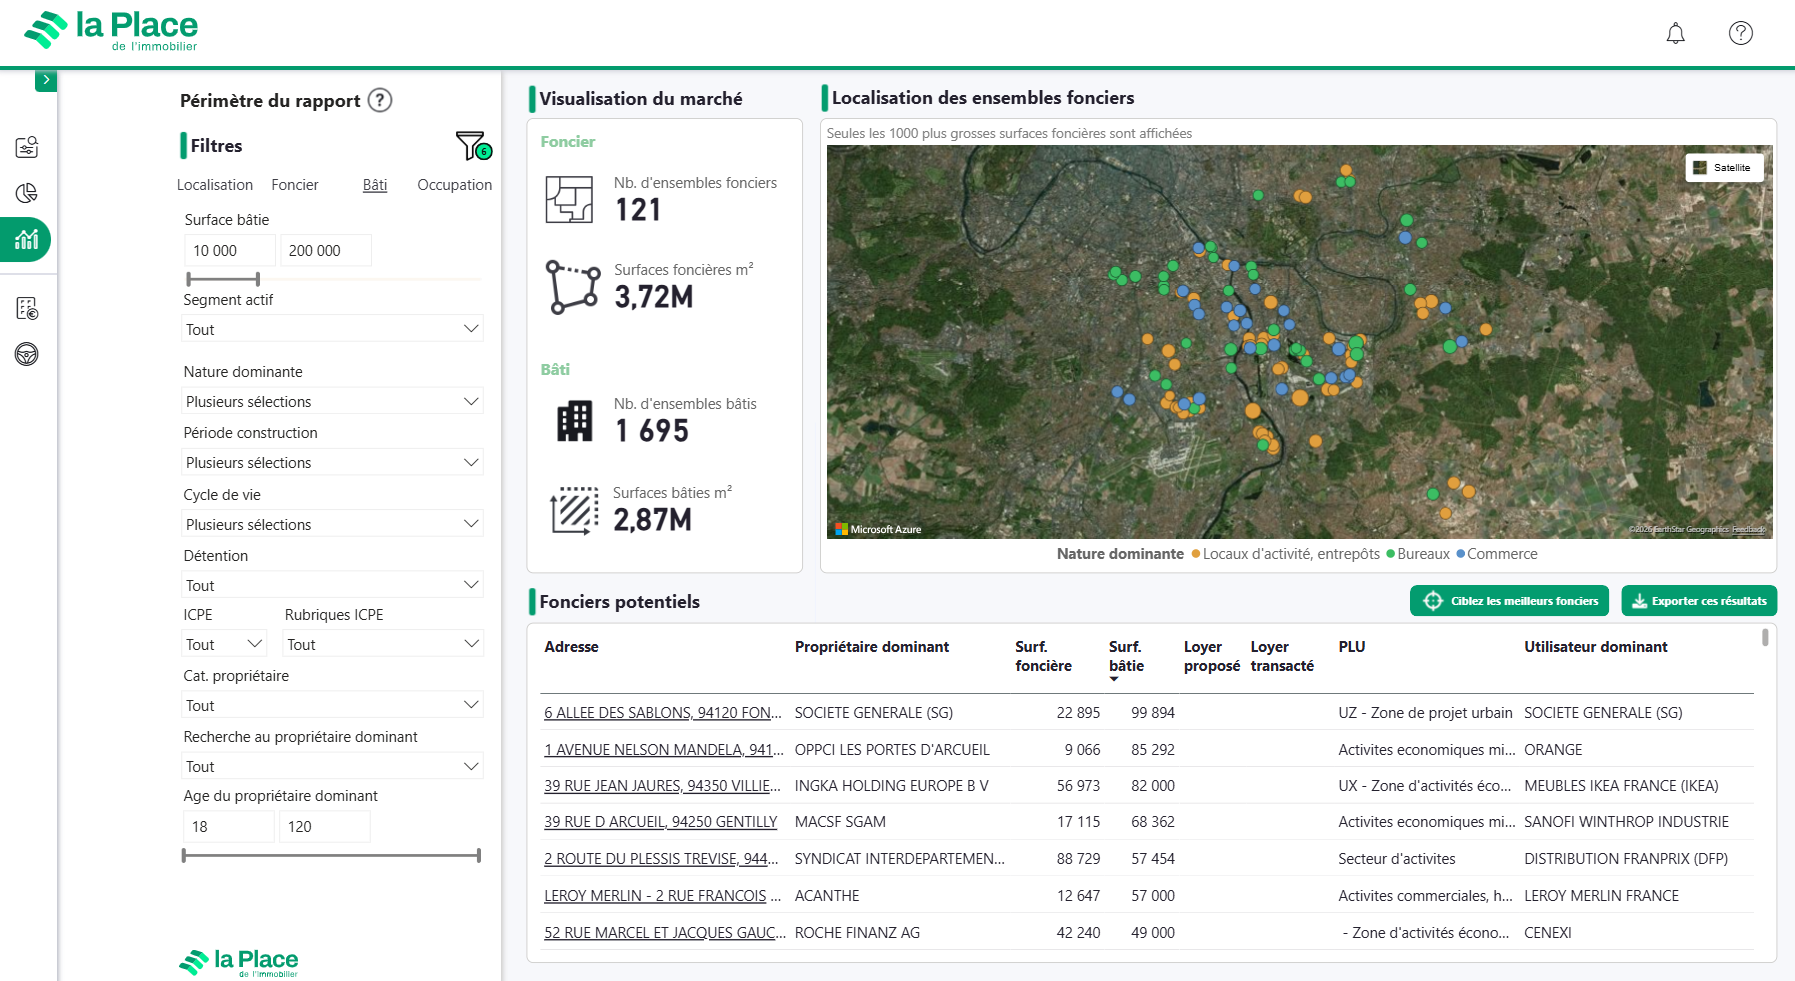Click the Ciblez les meilleurs fonciers button
1795x981 pixels.
[1509, 601]
